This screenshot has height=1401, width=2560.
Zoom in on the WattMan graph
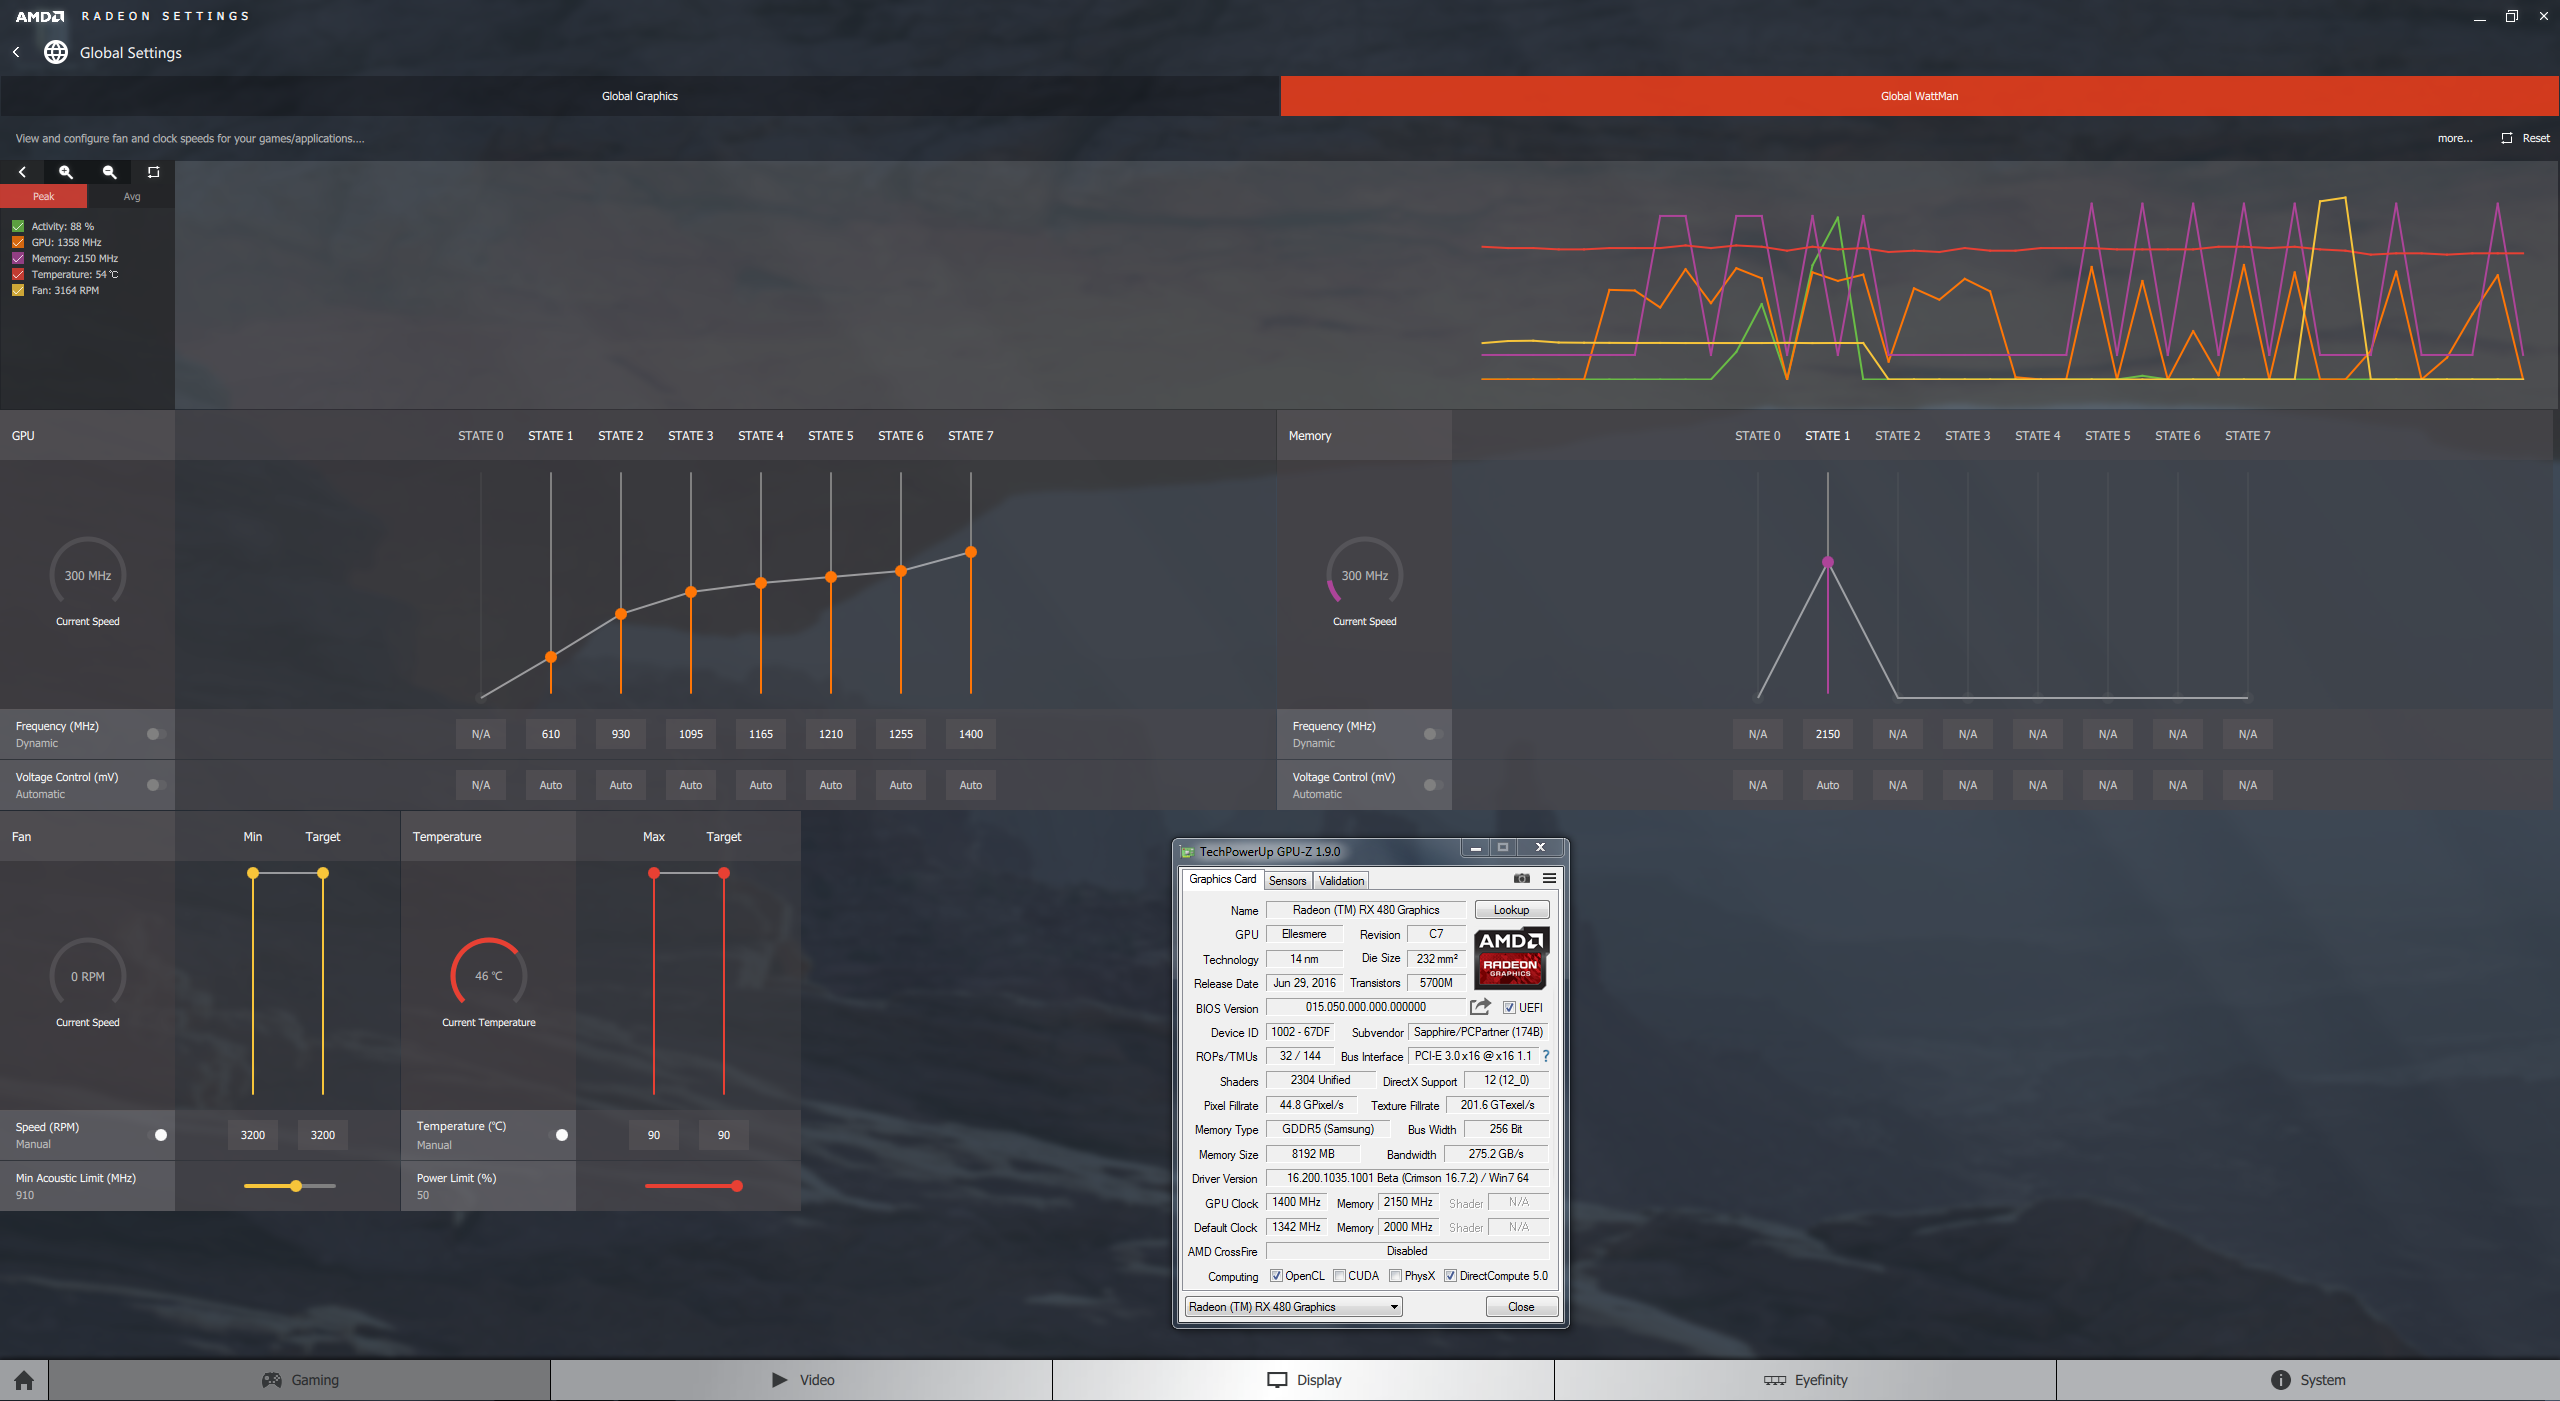click(66, 172)
